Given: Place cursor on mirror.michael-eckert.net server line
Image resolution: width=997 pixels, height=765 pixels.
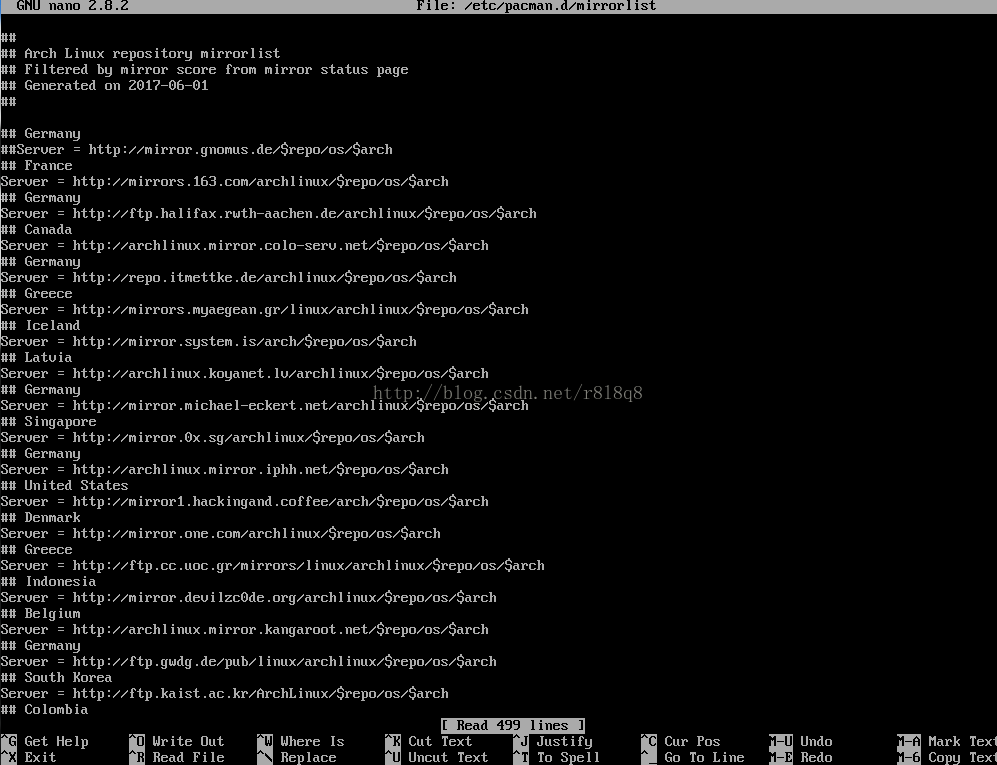Looking at the screenshot, I should coord(265,406).
